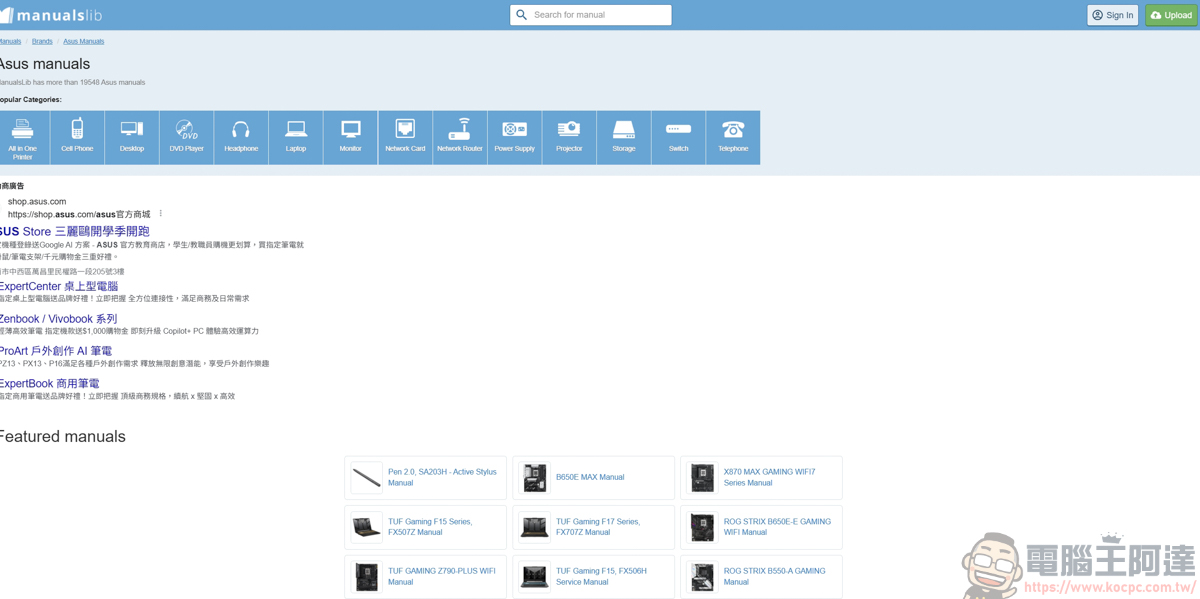The width and height of the screenshot is (1200, 599).
Task: Open ad options three-dot menu
Action: [x=160, y=214]
